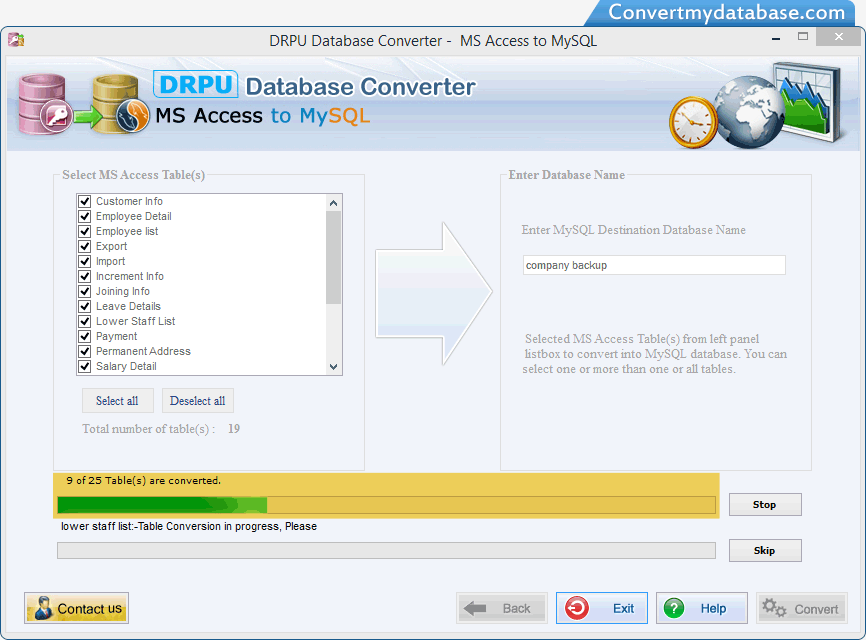Click the red power icon on Exit
The width and height of the screenshot is (866, 640).
pyautogui.click(x=577, y=608)
